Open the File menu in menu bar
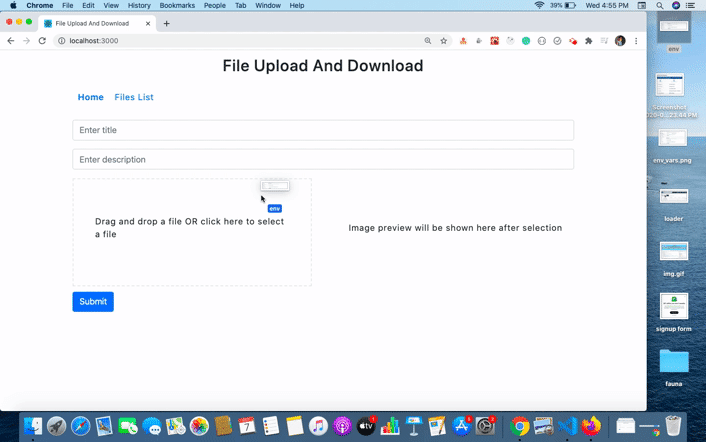 (68, 5)
